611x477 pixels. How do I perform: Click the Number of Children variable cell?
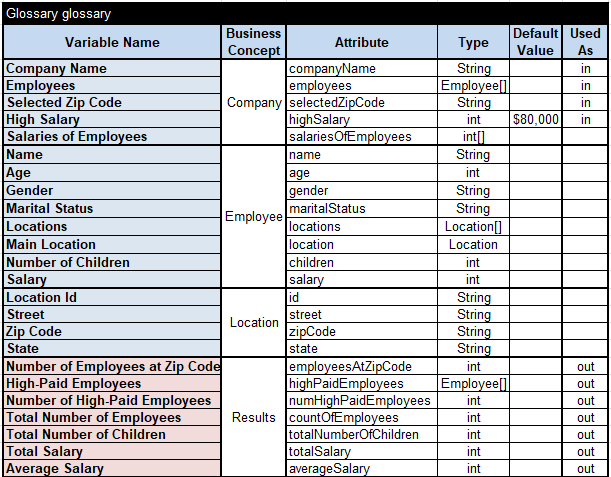[112, 263]
